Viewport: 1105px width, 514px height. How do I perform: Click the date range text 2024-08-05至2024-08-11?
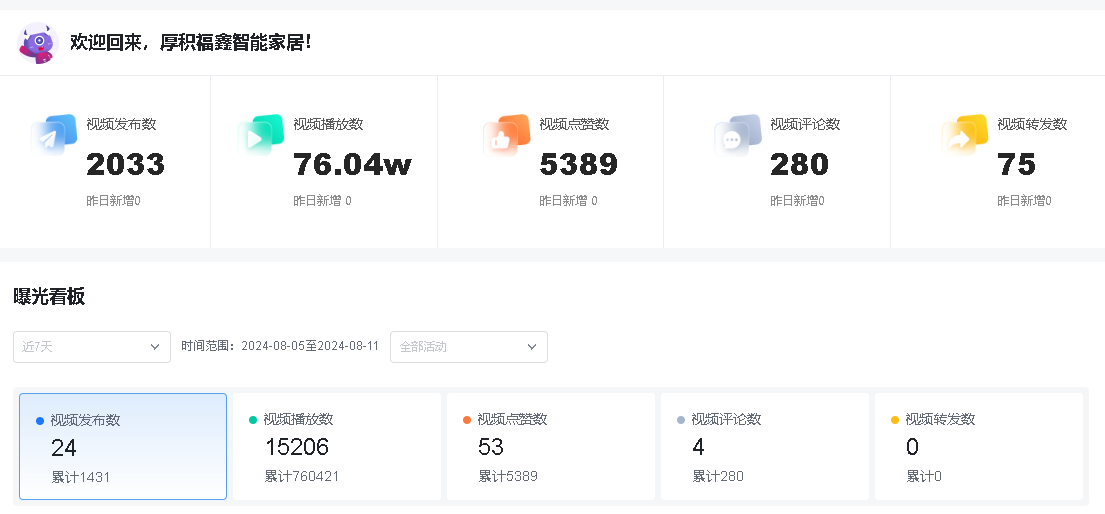point(310,347)
